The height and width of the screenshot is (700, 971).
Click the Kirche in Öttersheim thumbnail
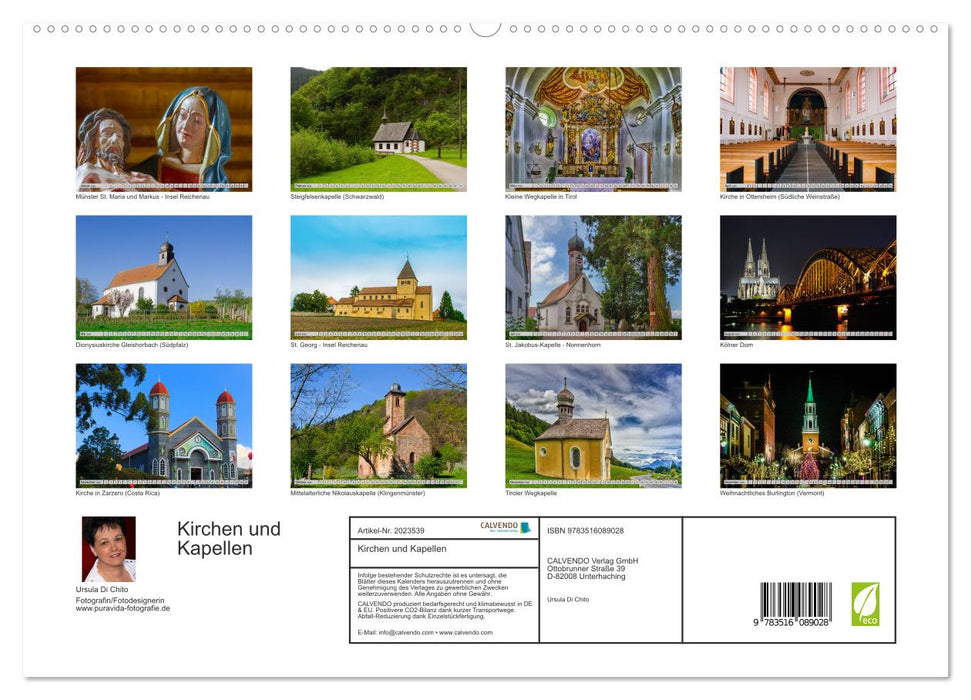pyautogui.click(x=805, y=128)
